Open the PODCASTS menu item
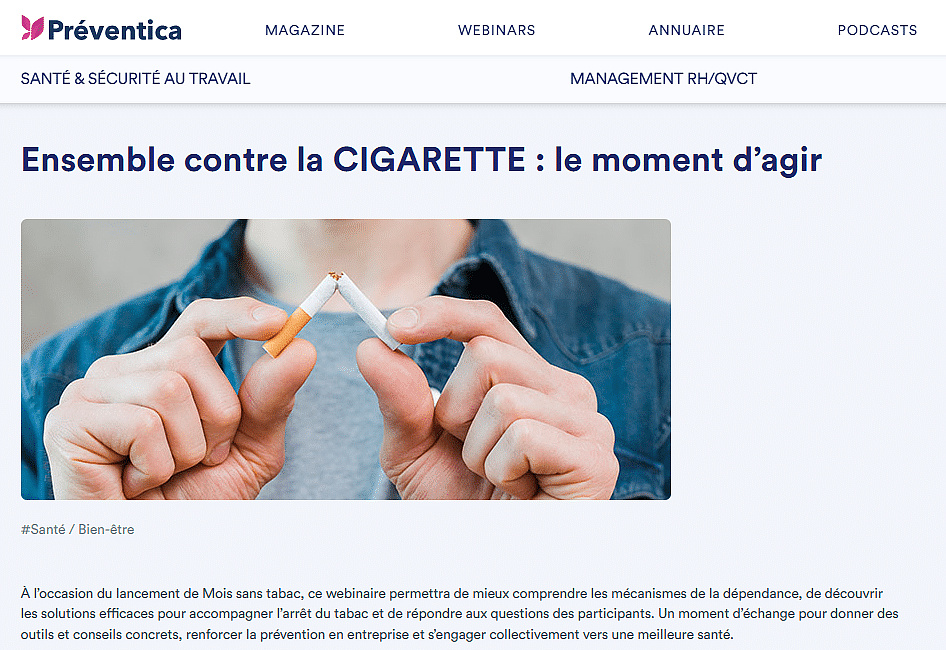The width and height of the screenshot is (946, 650). click(x=877, y=30)
